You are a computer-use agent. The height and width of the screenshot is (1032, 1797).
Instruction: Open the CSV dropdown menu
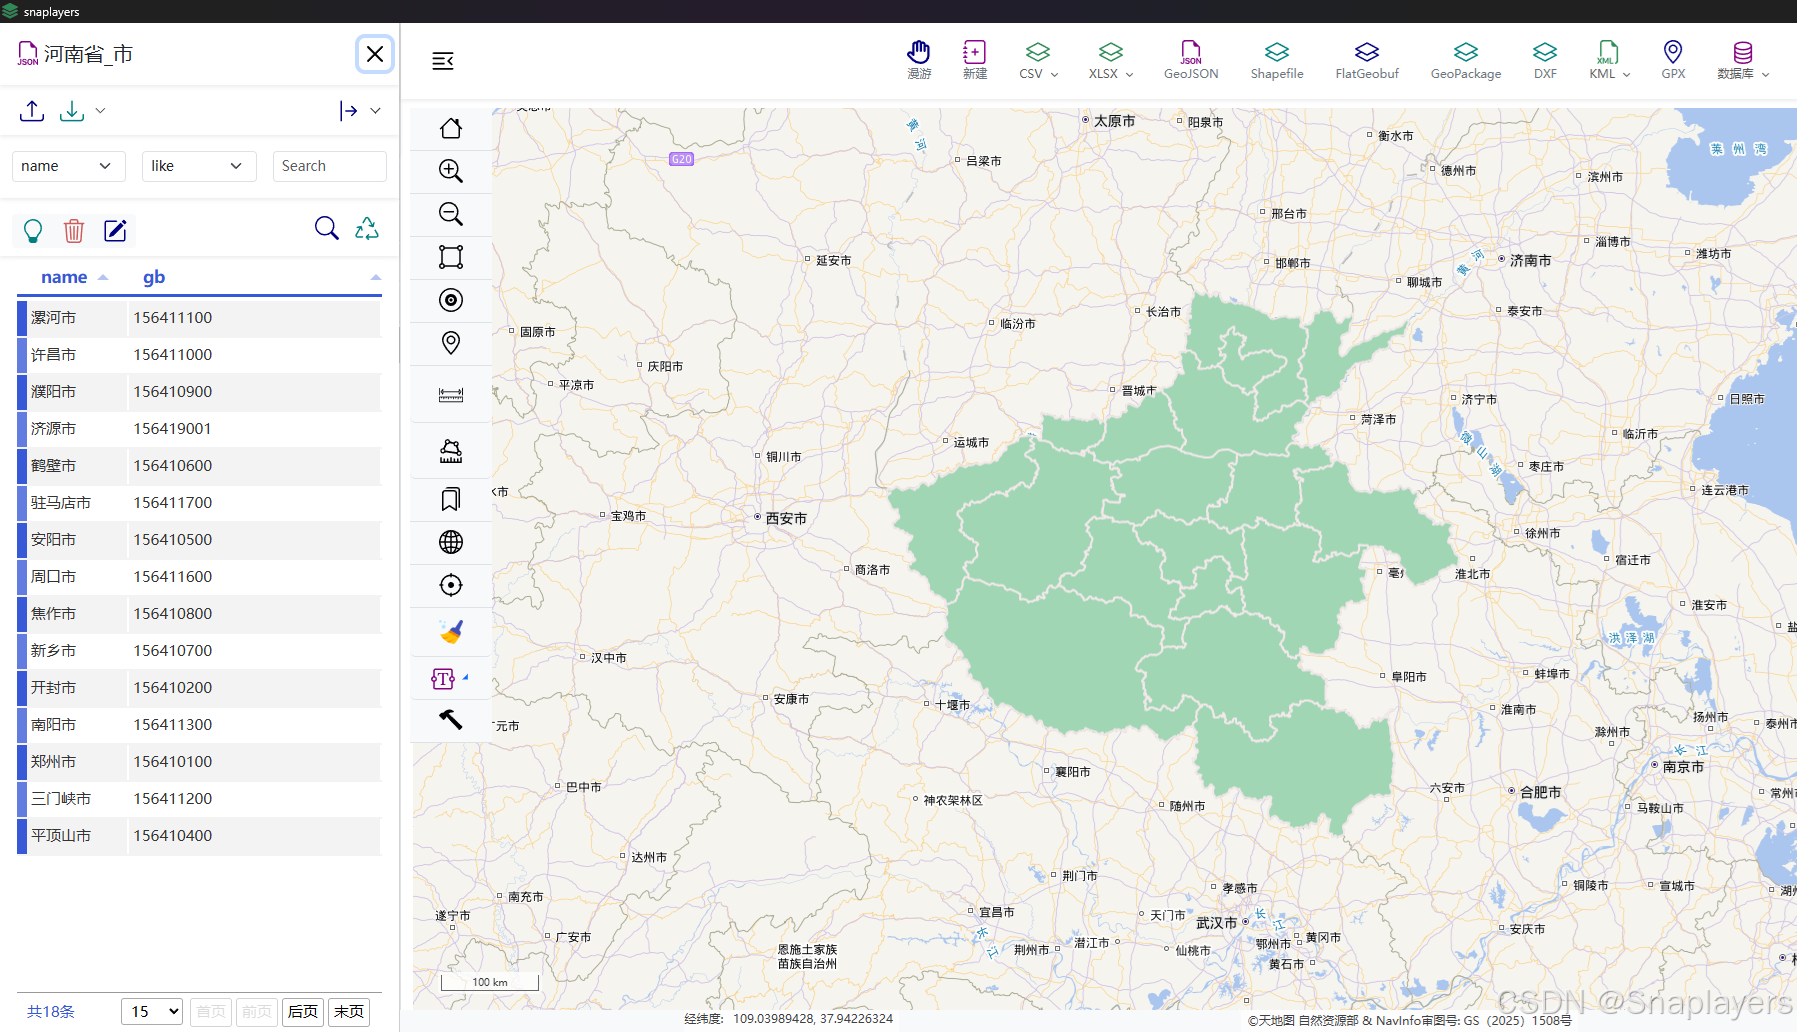pos(1039,60)
